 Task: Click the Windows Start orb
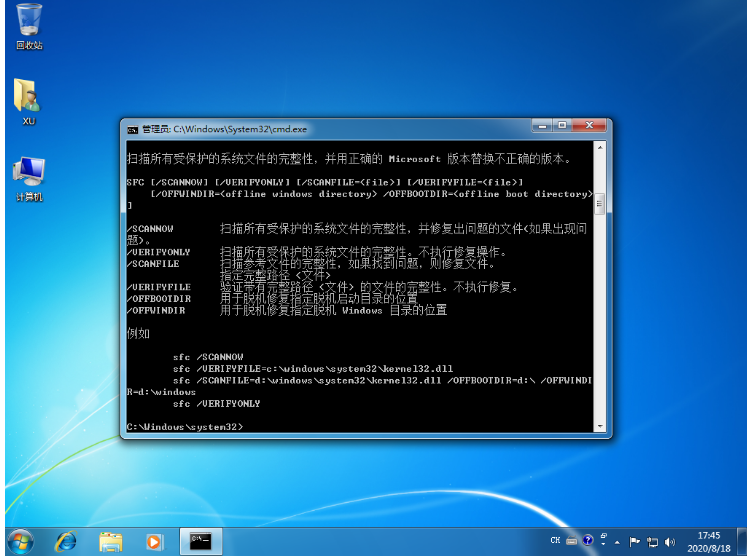(x=19, y=541)
